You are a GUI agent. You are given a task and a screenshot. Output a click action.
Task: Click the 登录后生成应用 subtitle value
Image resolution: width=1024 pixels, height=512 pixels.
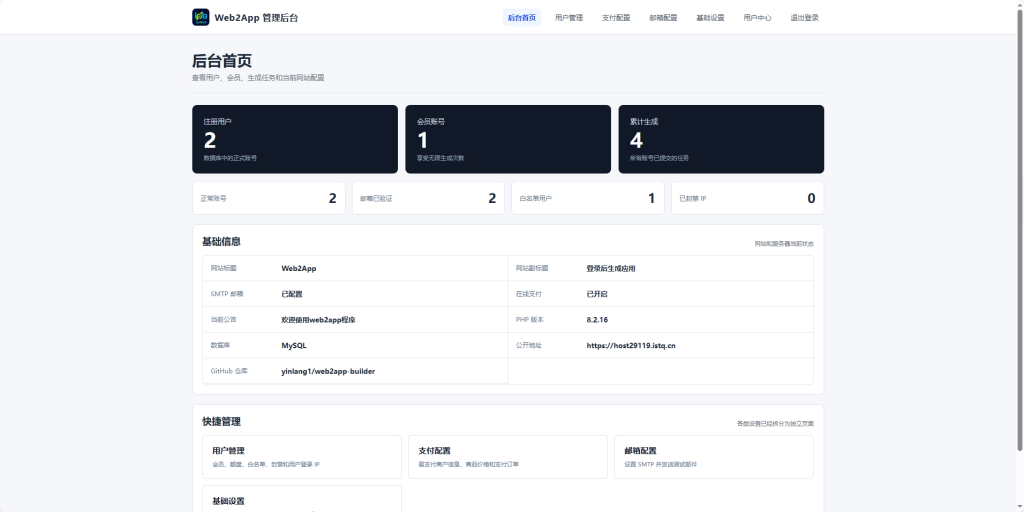[x=611, y=268]
